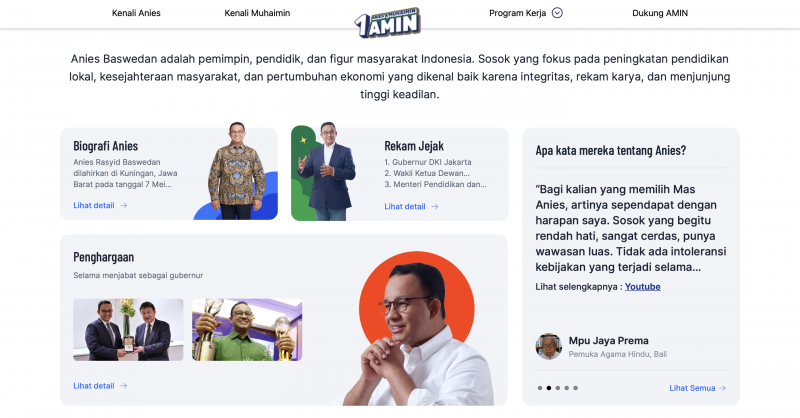Click the Lihat Semua arrow icon
800x418 pixels.
click(x=722, y=388)
